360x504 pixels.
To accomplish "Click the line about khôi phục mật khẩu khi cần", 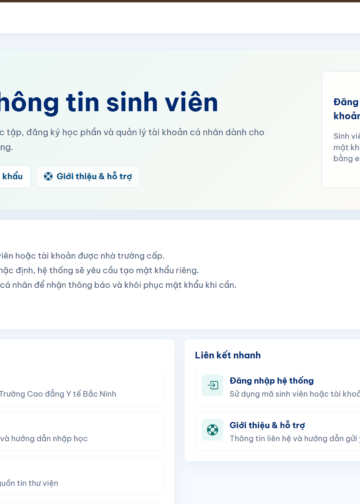I will (118, 285).
